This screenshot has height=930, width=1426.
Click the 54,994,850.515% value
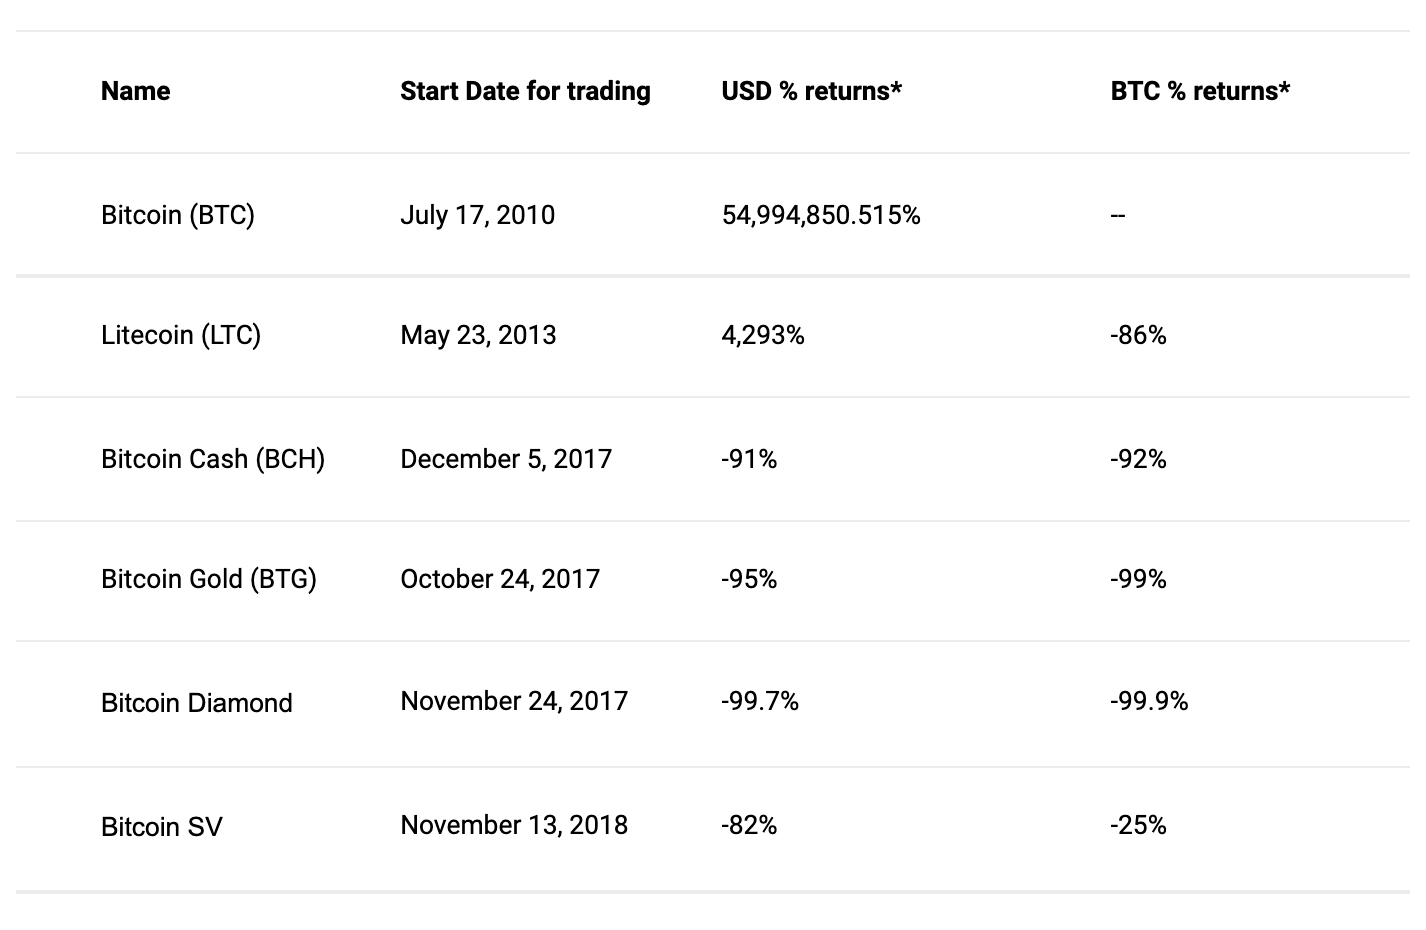[821, 215]
